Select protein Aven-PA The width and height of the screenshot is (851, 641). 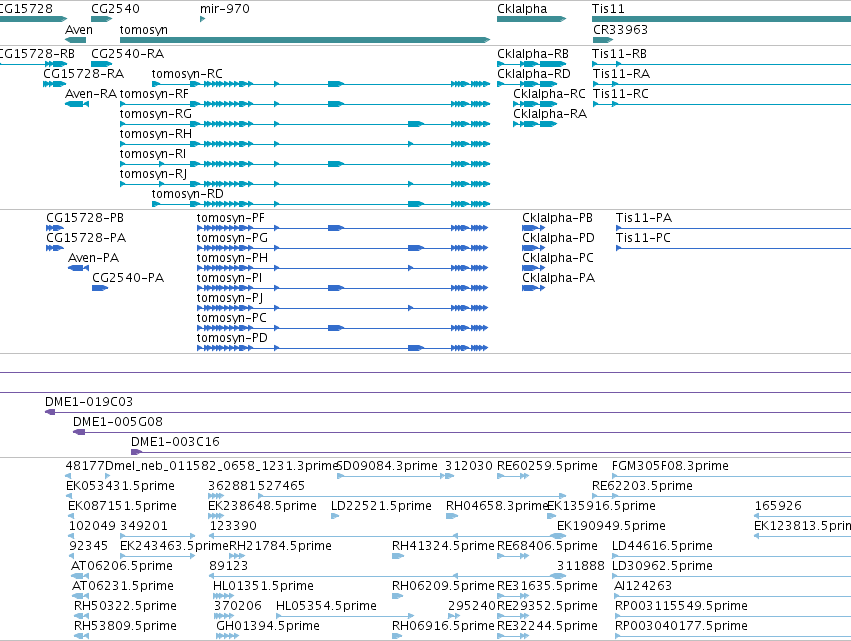coord(79,268)
